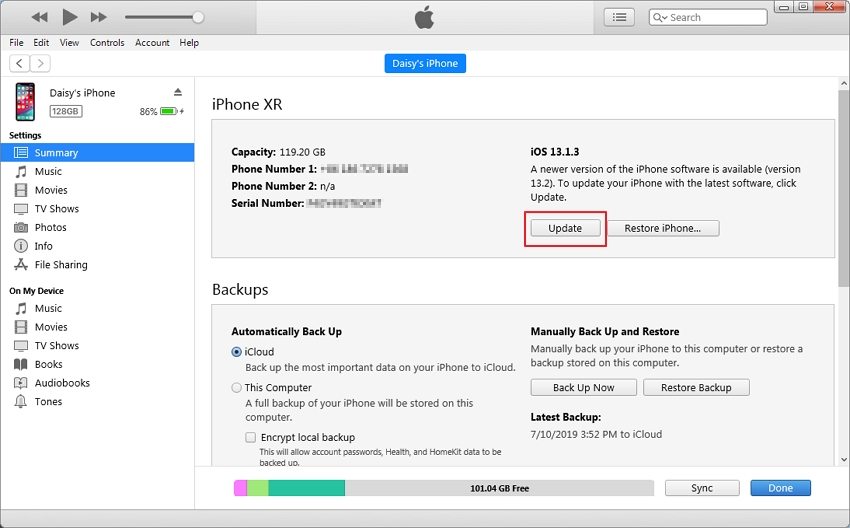The width and height of the screenshot is (850, 528).
Task: Click the Play button
Action: pyautogui.click(x=69, y=17)
